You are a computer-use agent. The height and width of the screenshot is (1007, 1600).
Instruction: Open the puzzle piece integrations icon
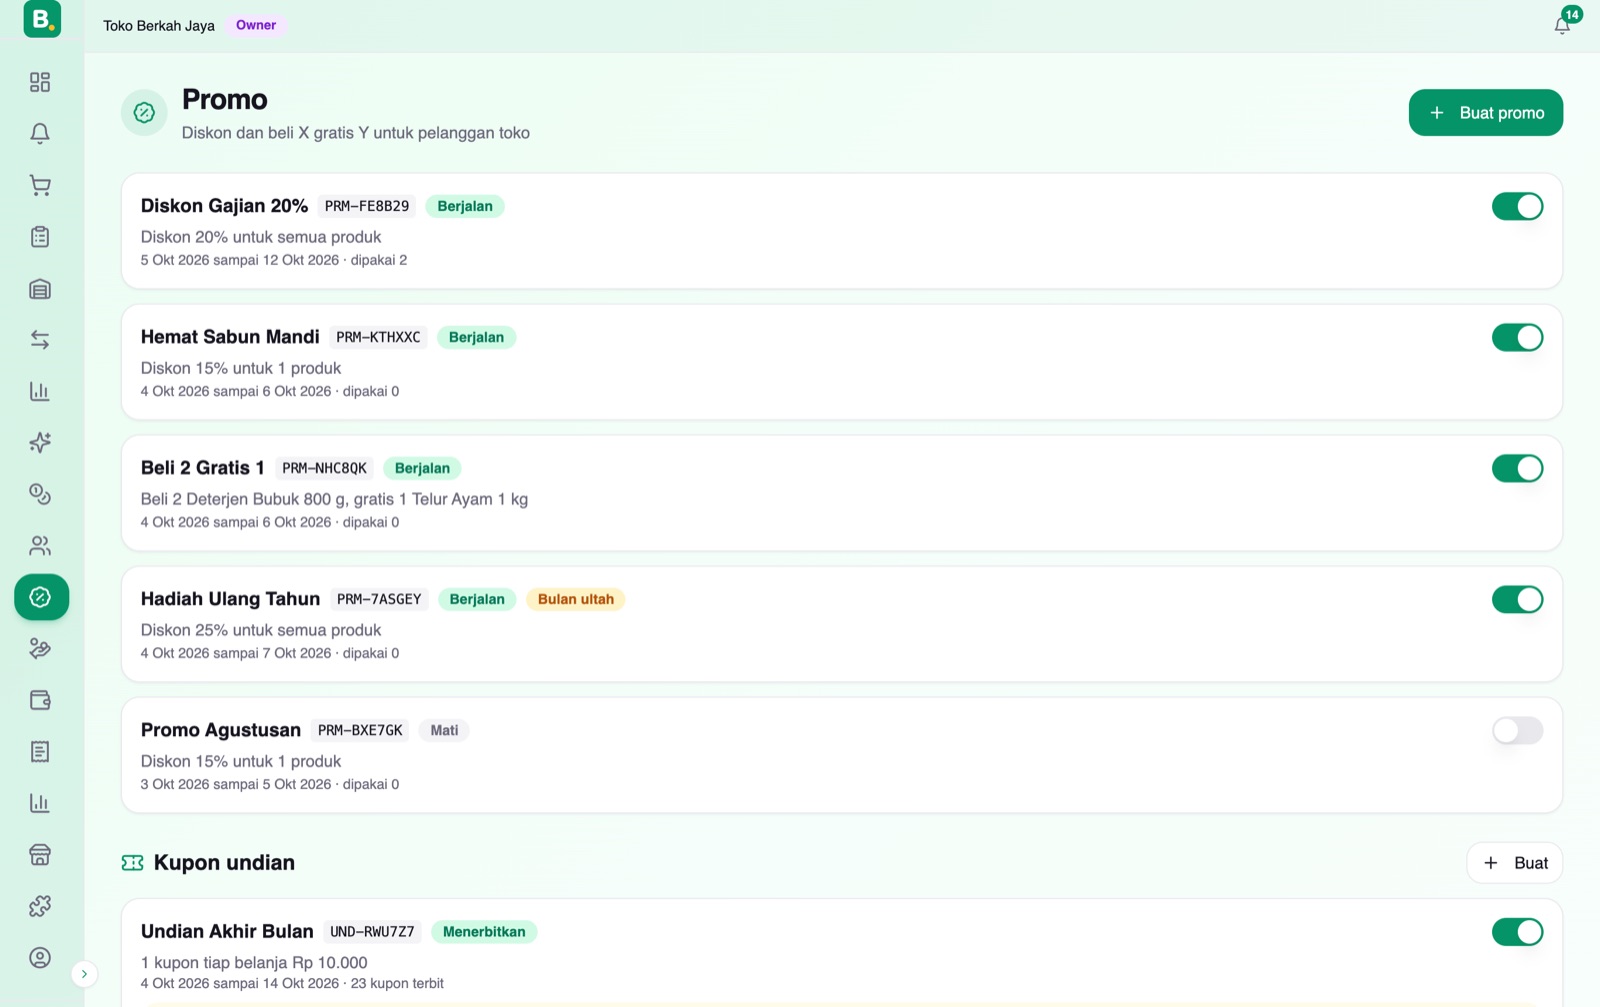point(40,906)
